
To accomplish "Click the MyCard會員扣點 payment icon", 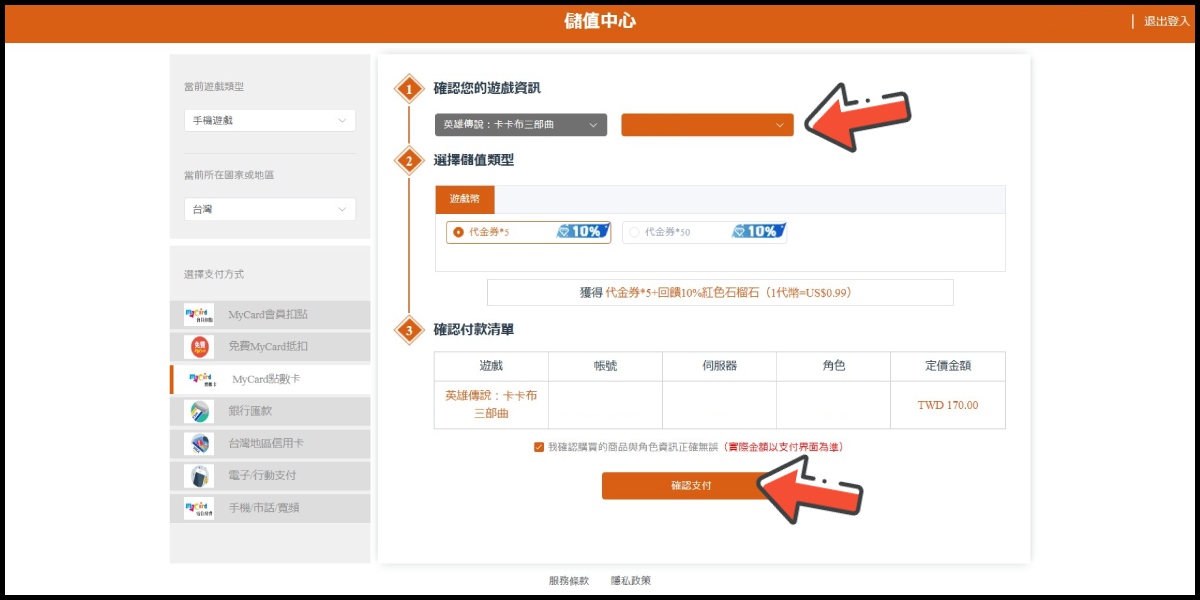I will 199,315.
